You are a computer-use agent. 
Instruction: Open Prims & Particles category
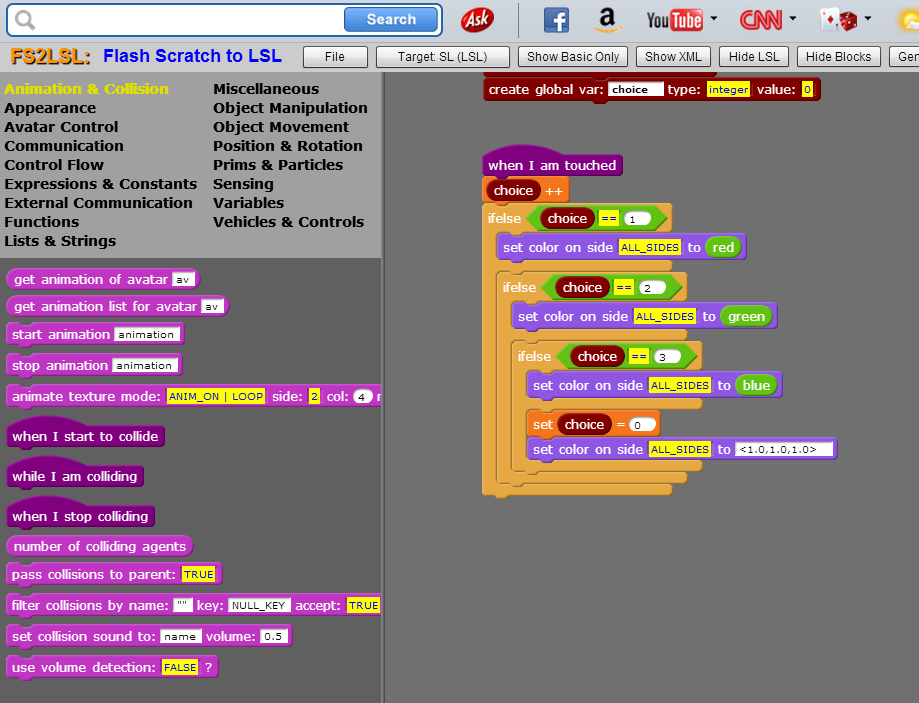pos(278,165)
